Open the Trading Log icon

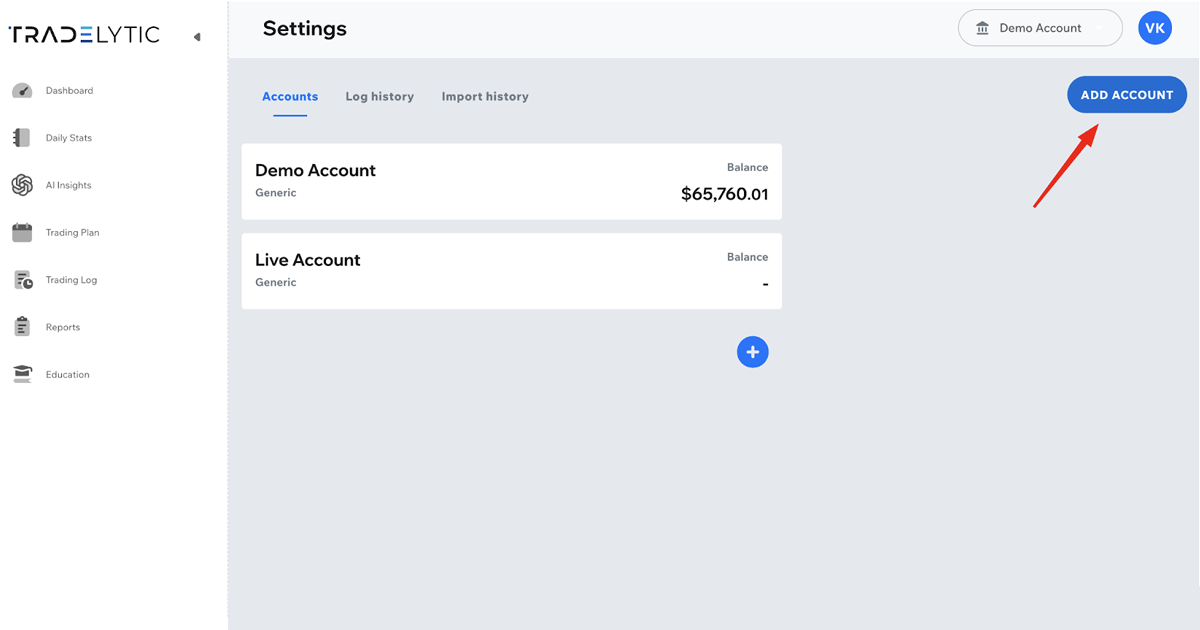[x=23, y=280]
